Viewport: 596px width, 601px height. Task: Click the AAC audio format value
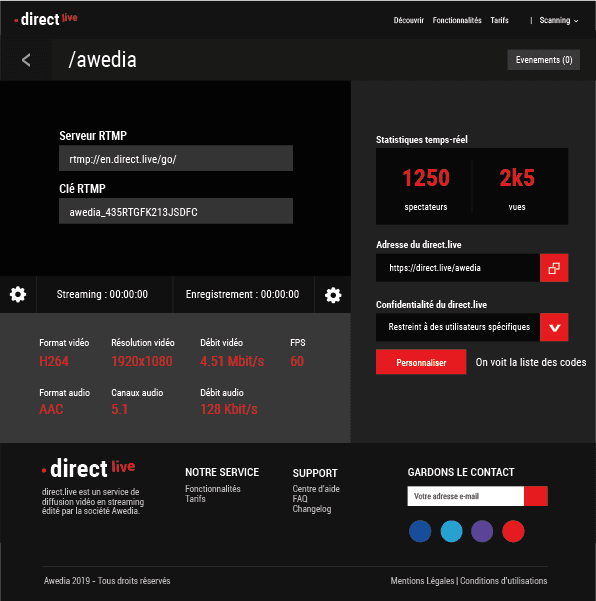coord(51,409)
